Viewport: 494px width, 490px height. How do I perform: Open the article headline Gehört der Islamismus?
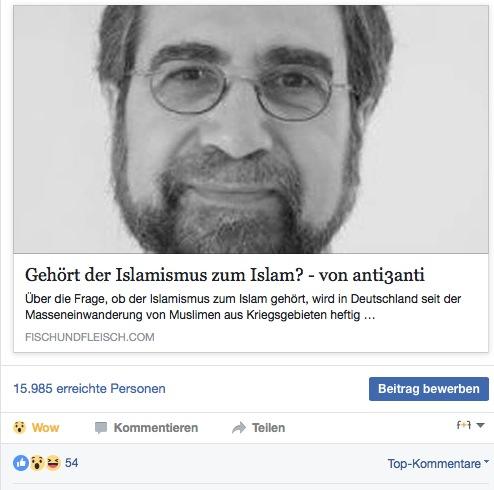[x=225, y=275]
